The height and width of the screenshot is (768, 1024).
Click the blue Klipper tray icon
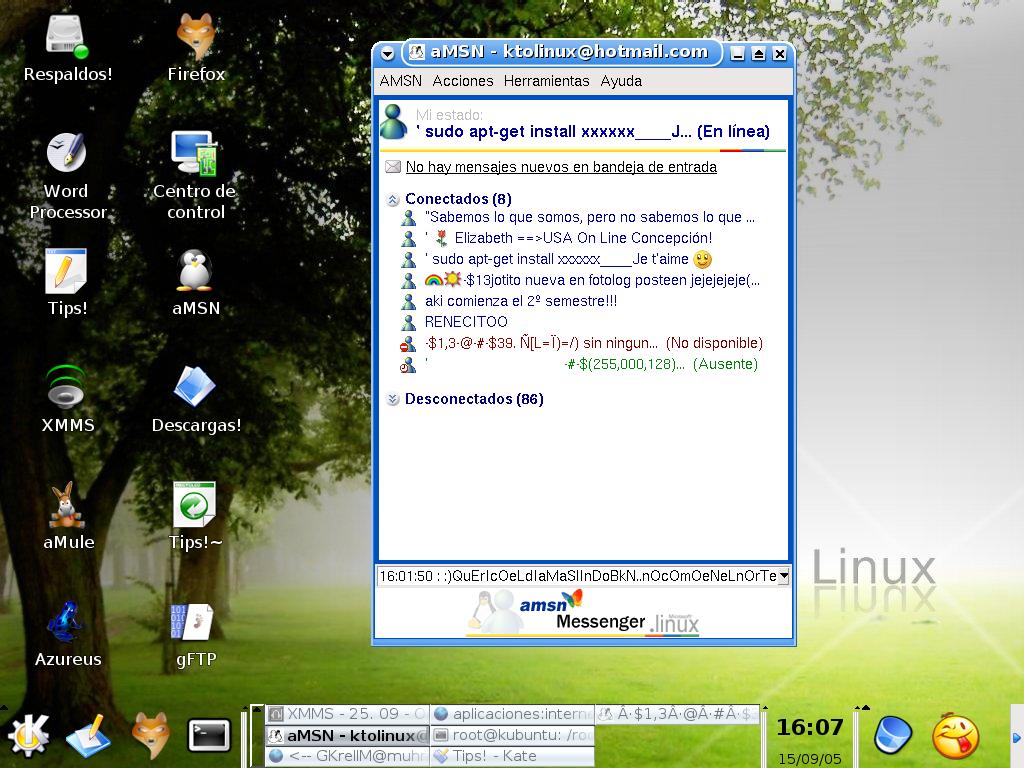click(x=893, y=735)
